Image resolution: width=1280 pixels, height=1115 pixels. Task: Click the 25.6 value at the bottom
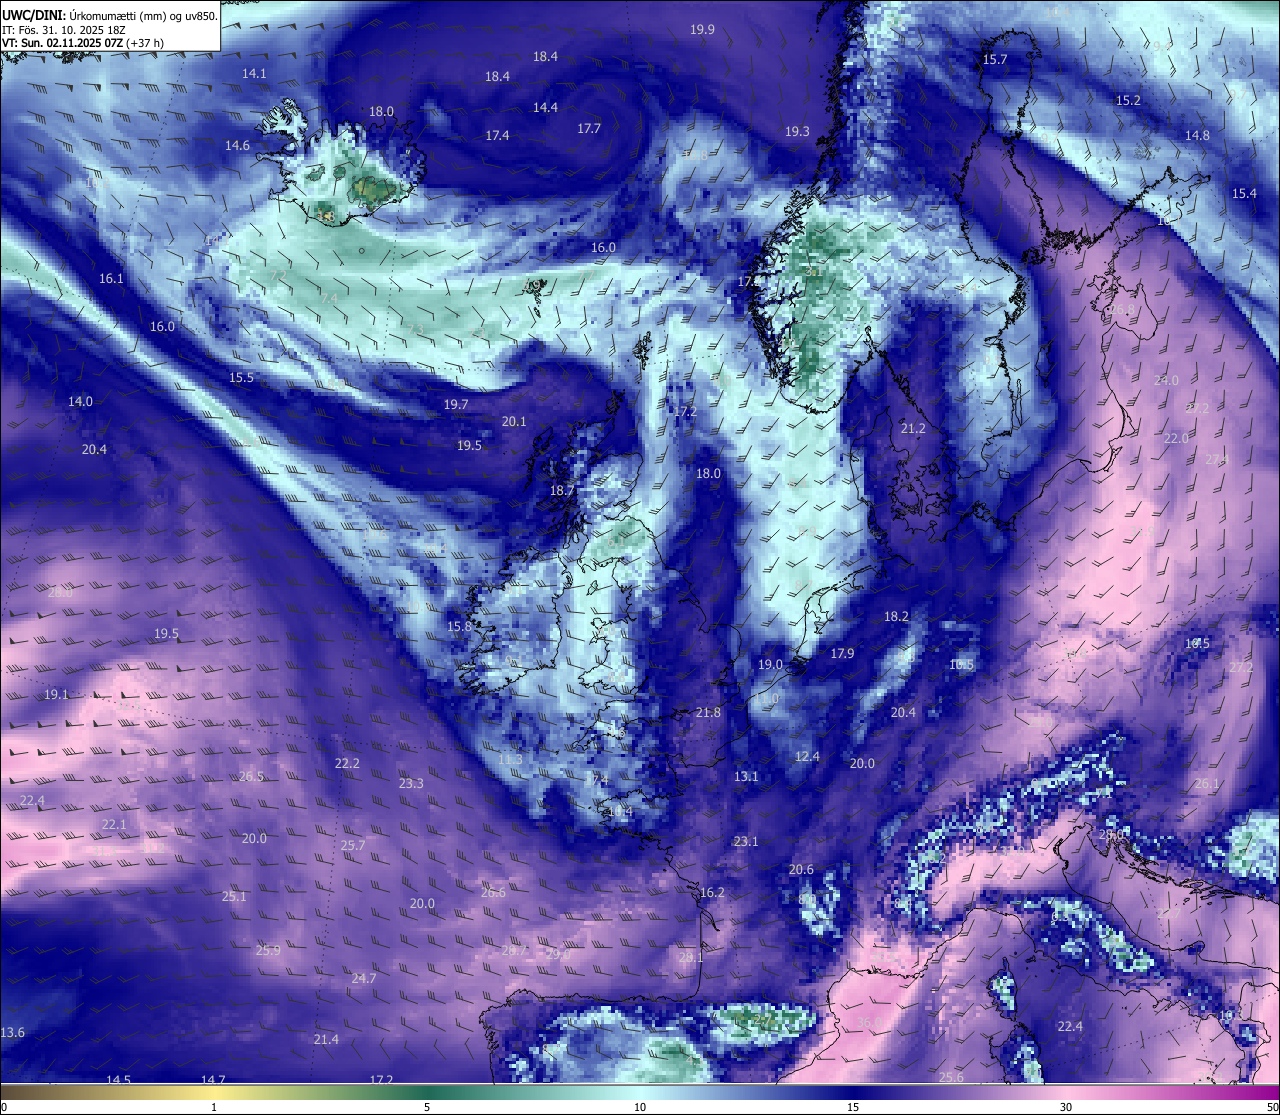click(951, 1078)
